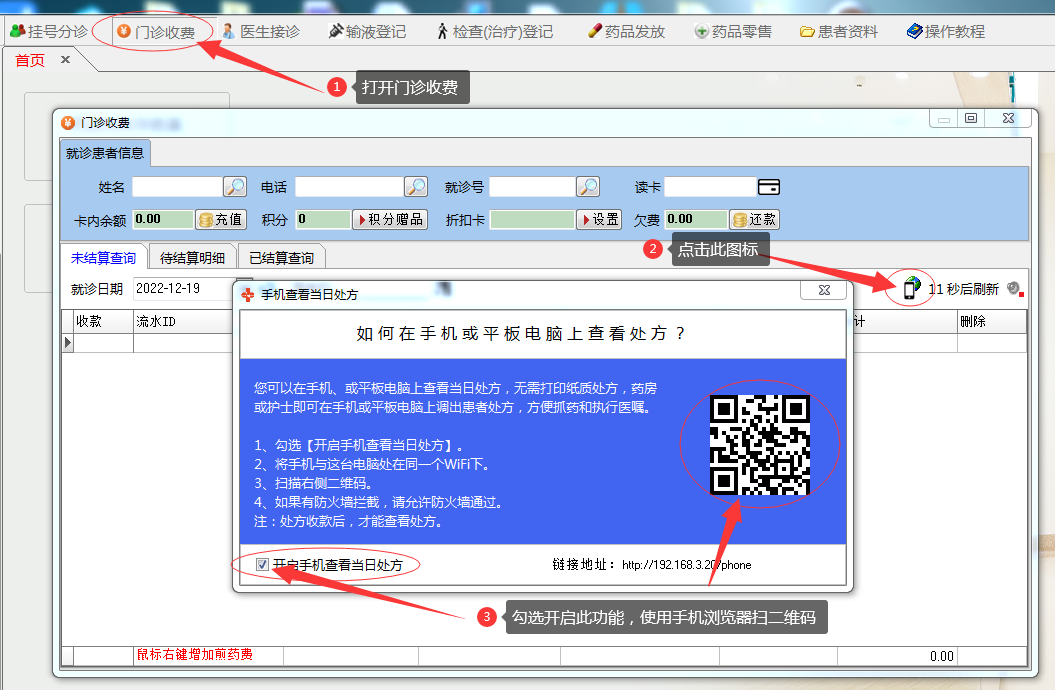Click the 就诊日期 date field
1055x690 pixels.
[184, 289]
